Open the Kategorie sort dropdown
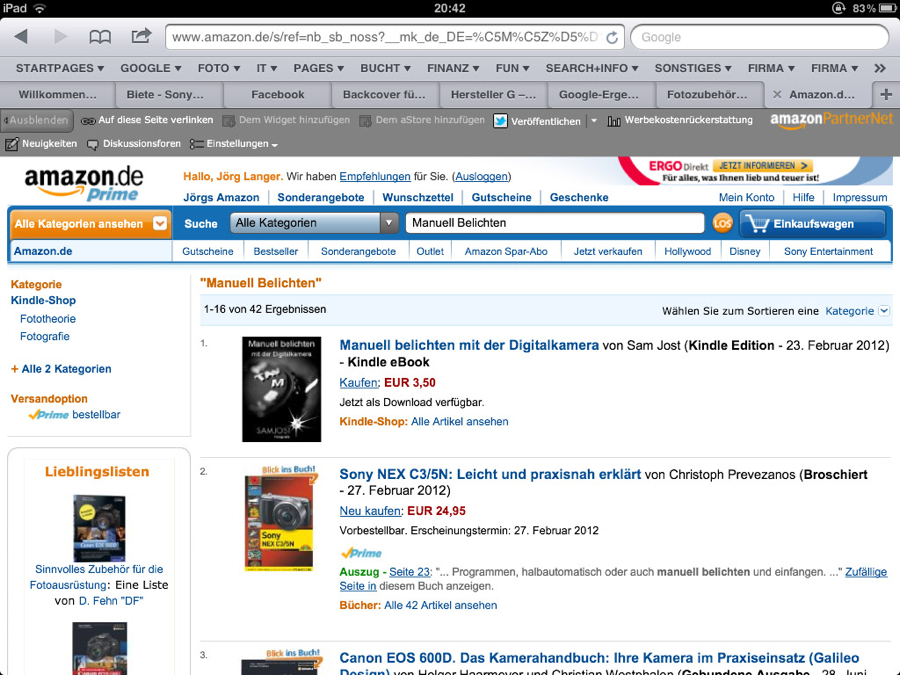This screenshot has width=900, height=675. coord(857,311)
